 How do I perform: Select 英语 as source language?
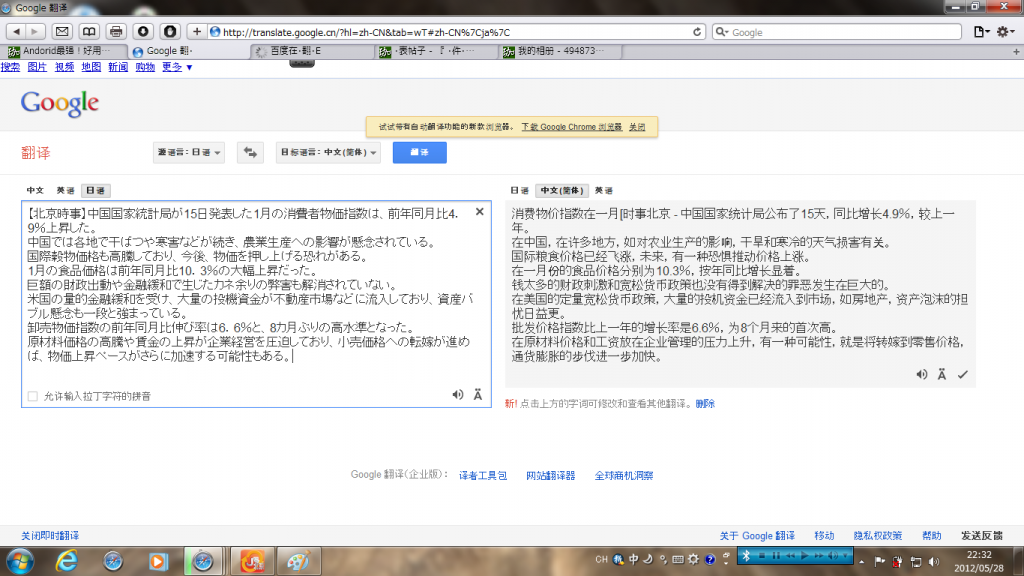[x=65, y=190]
